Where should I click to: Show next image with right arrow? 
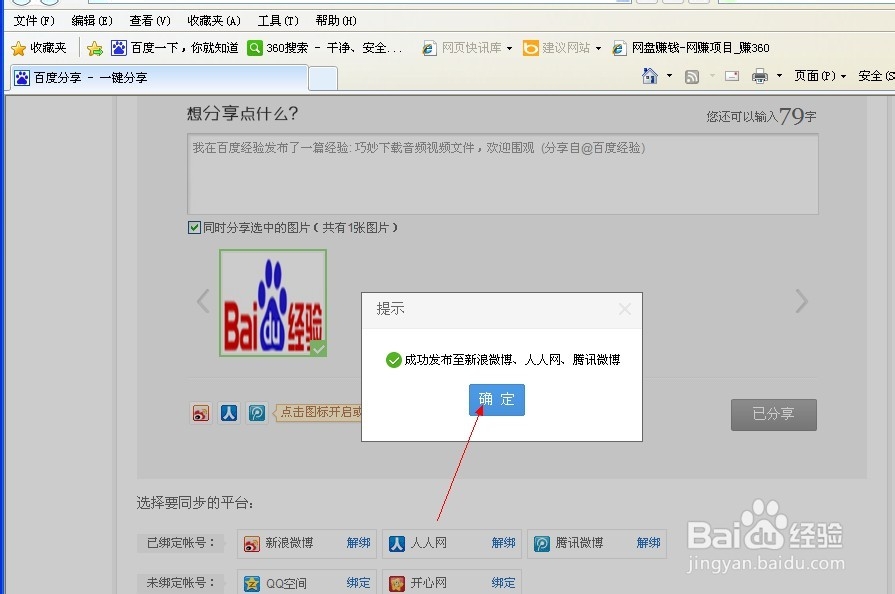tap(801, 301)
